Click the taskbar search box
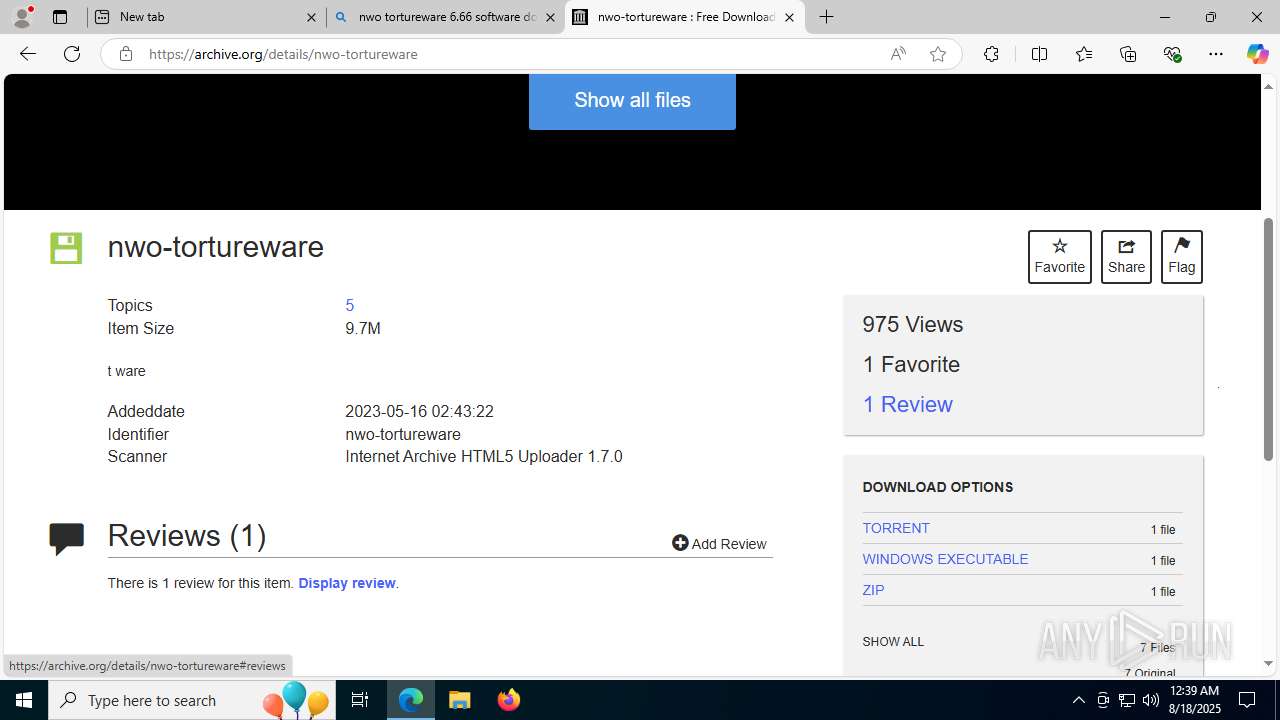 [191, 700]
